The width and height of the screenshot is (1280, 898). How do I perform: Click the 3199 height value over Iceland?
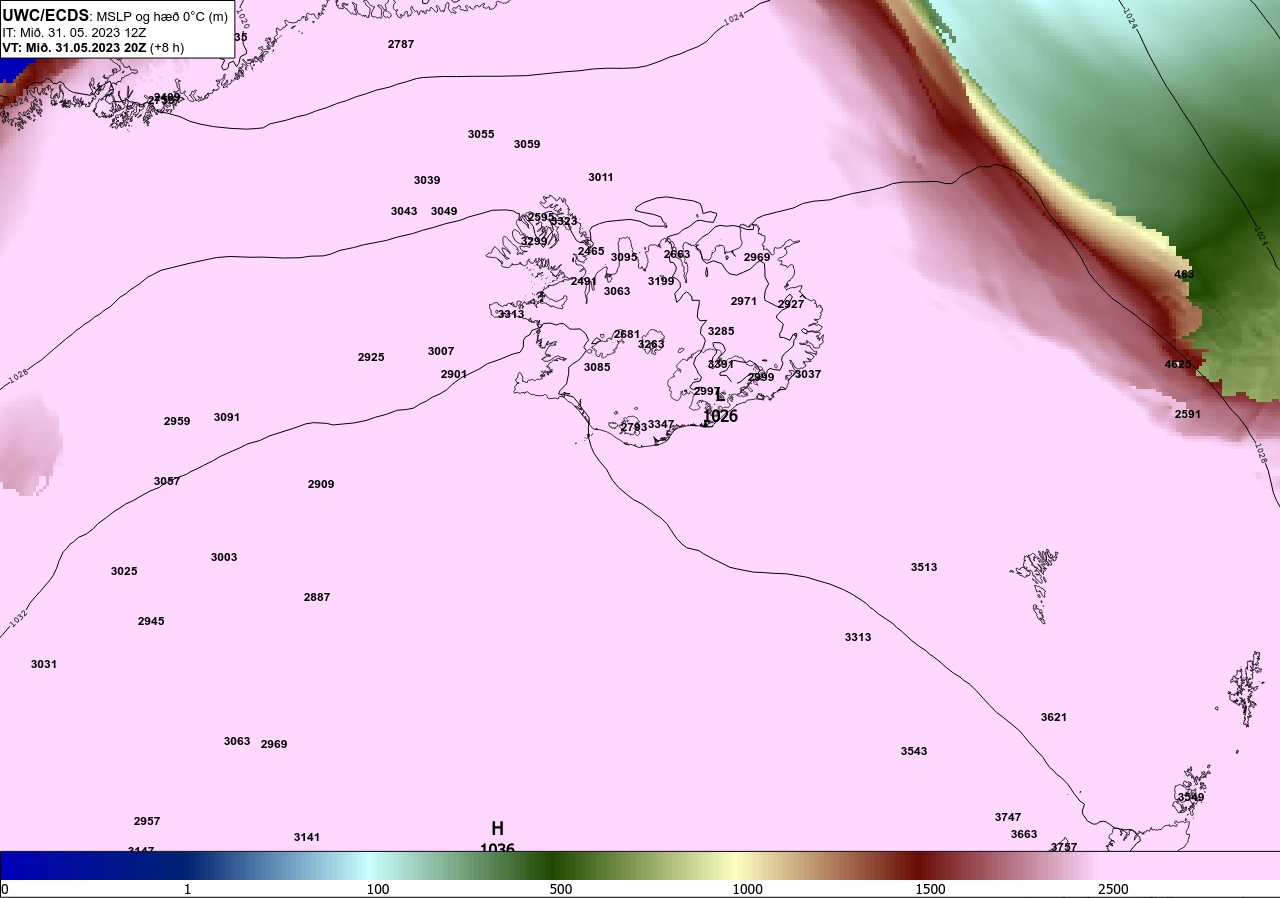point(661,281)
